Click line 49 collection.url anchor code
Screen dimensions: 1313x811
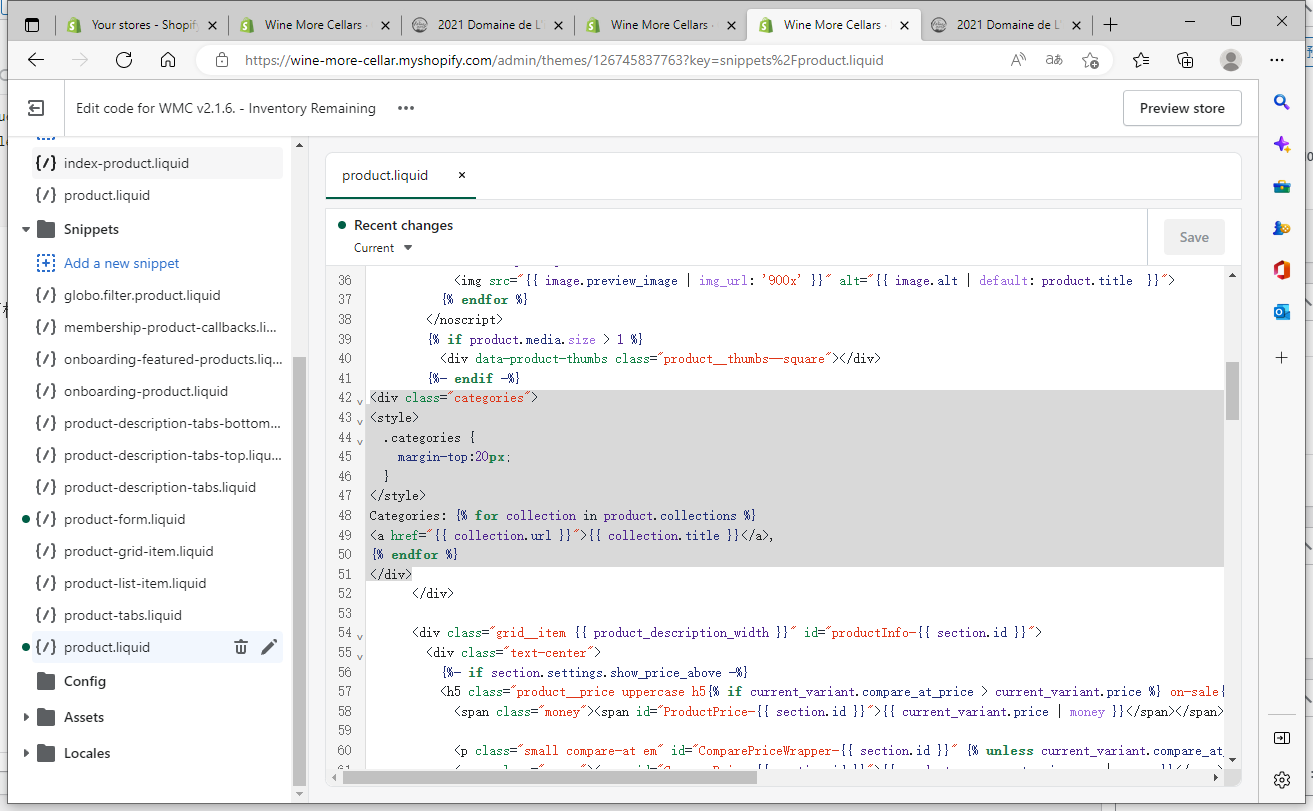click(x=571, y=535)
